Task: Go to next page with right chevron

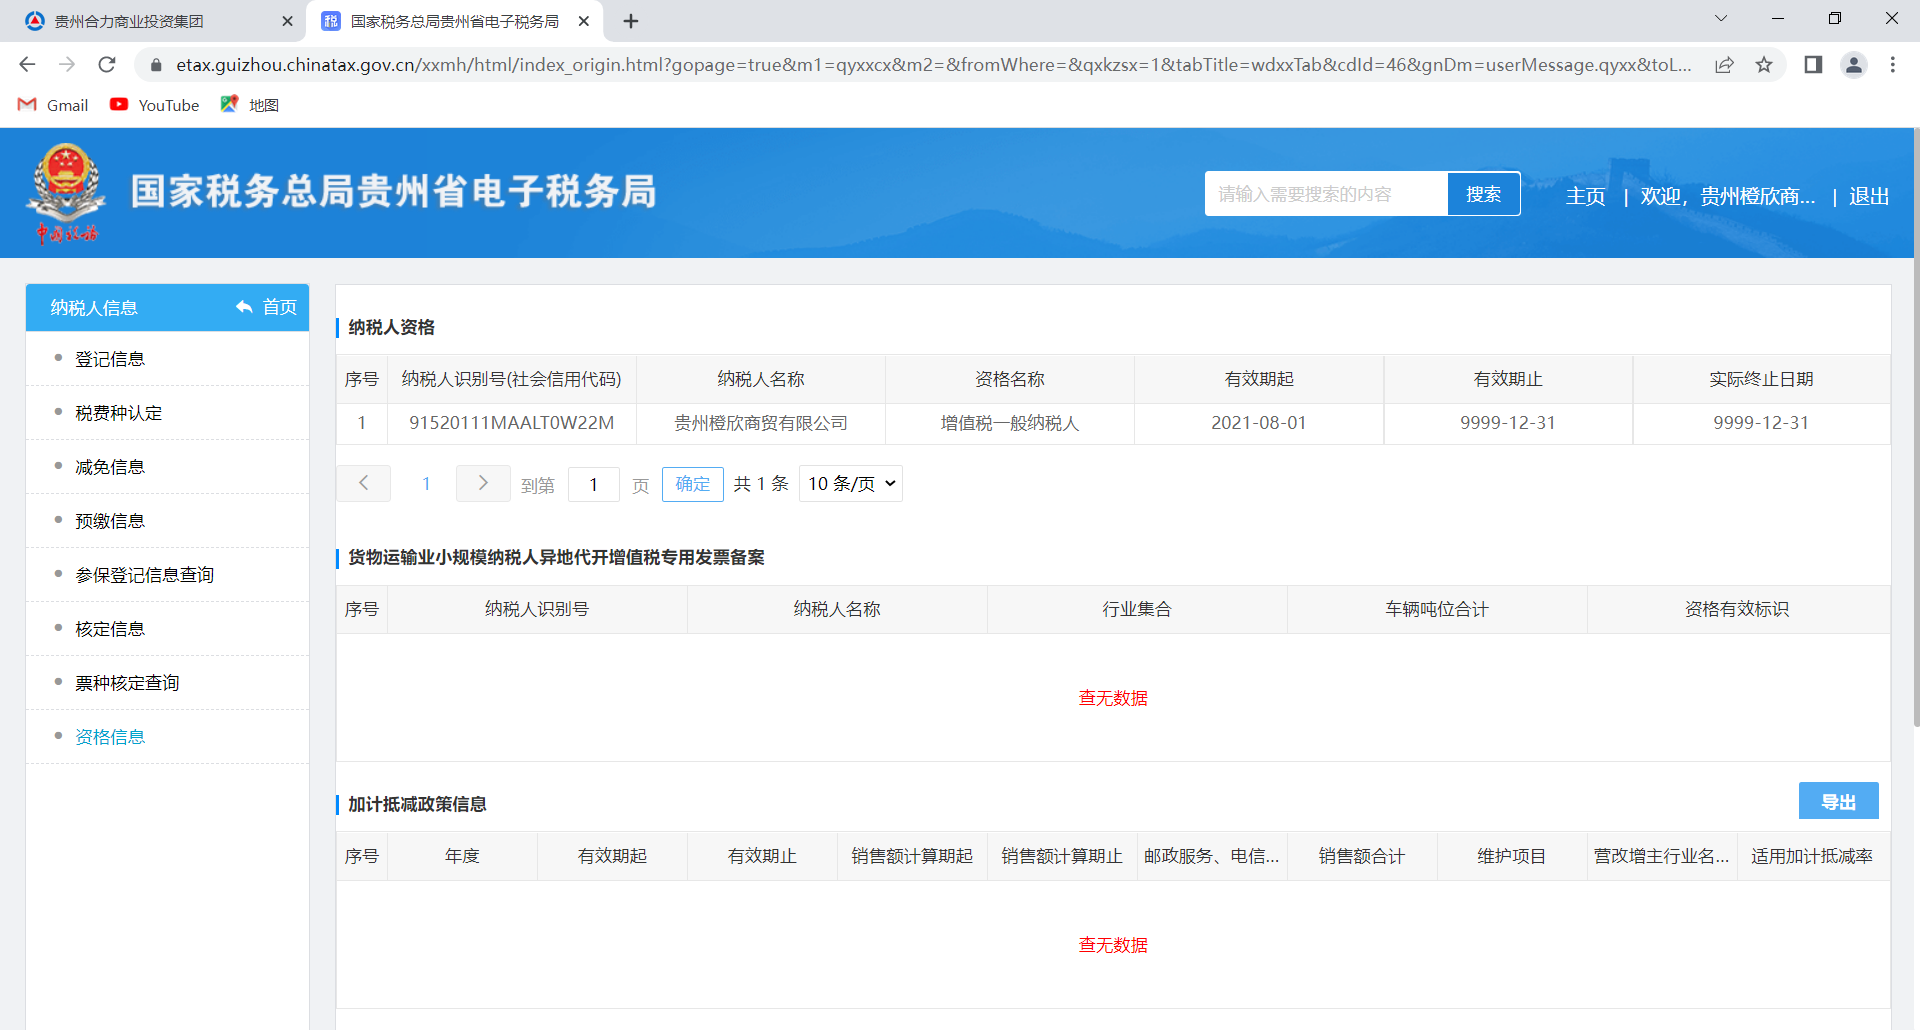Action: pyautogui.click(x=483, y=484)
